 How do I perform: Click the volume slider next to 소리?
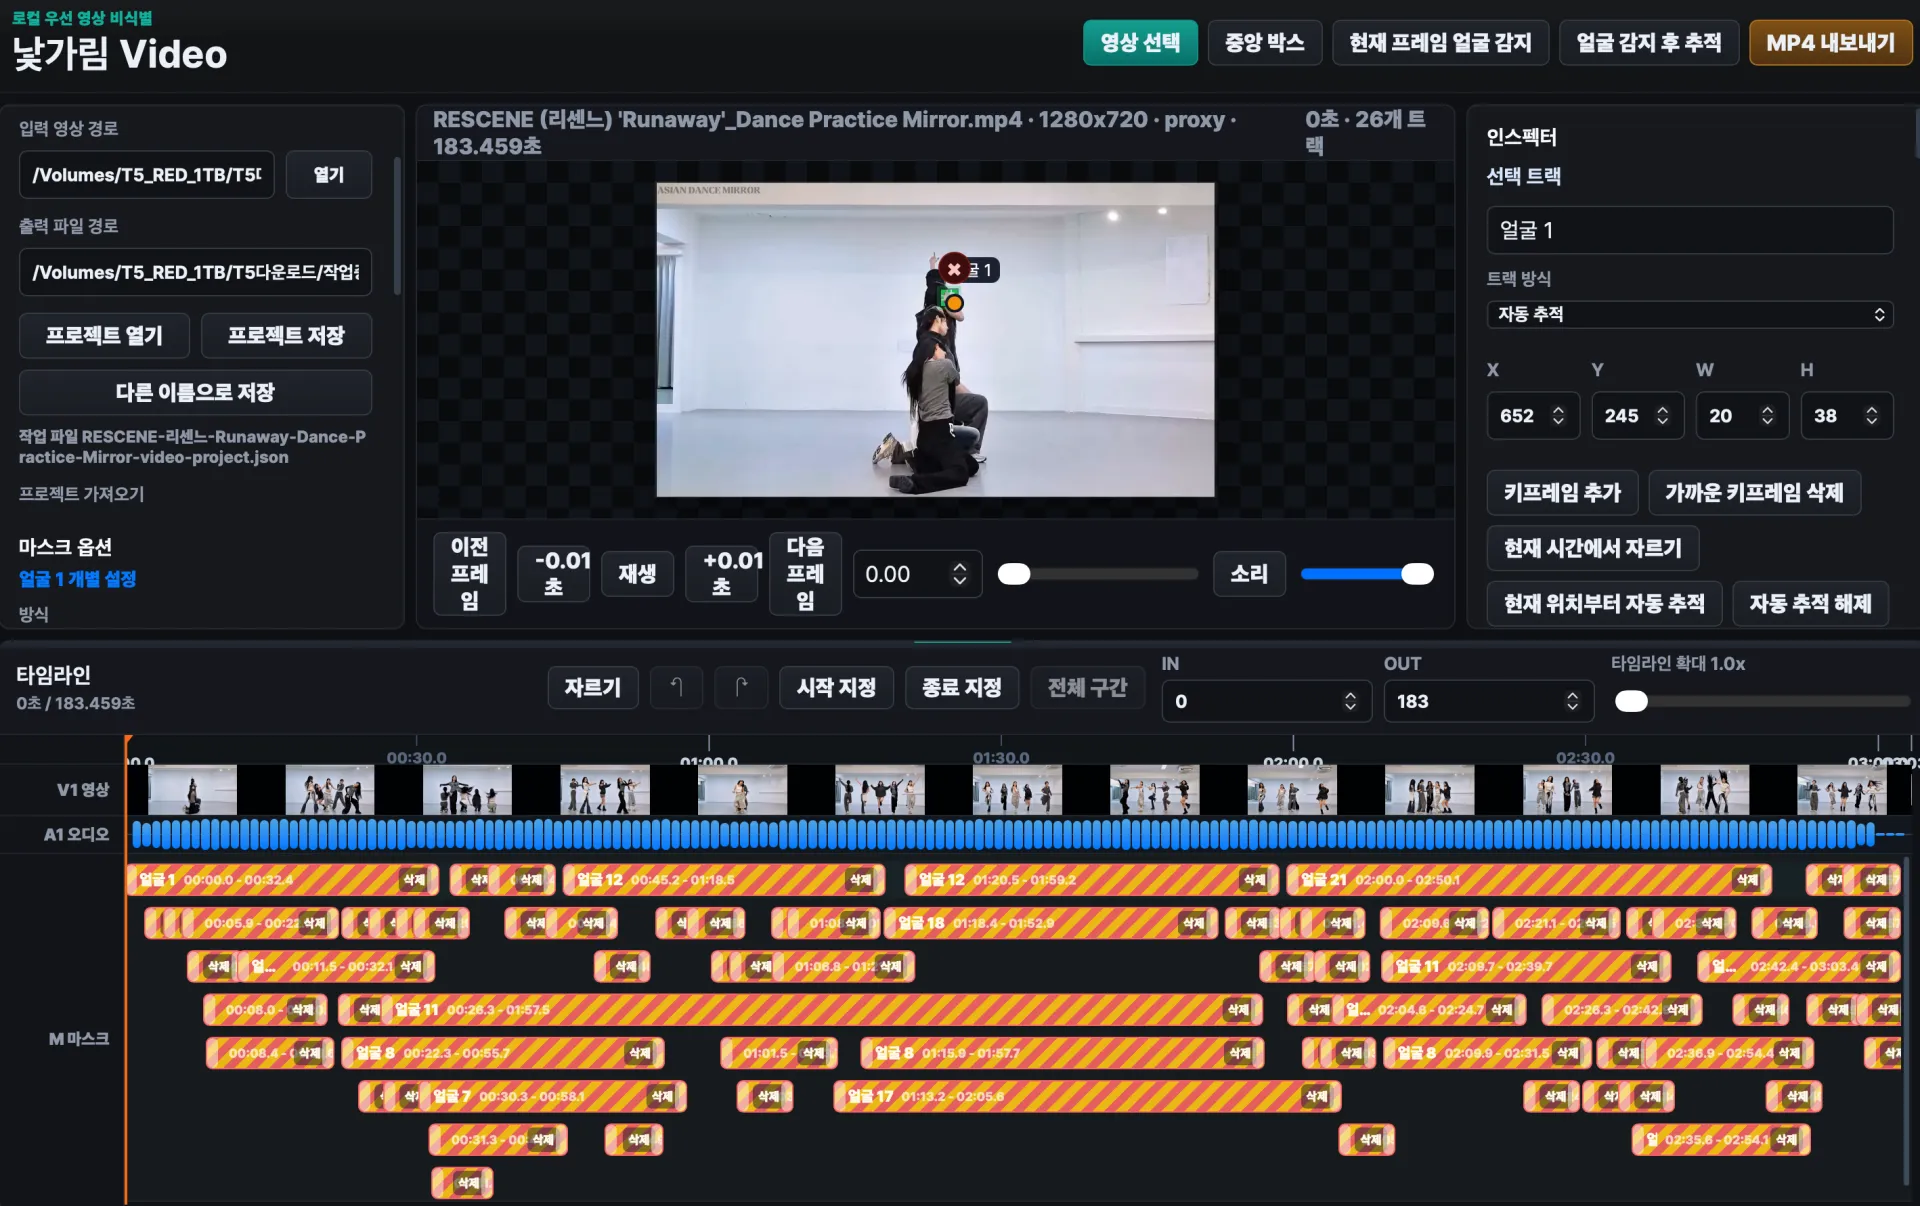[1367, 574]
